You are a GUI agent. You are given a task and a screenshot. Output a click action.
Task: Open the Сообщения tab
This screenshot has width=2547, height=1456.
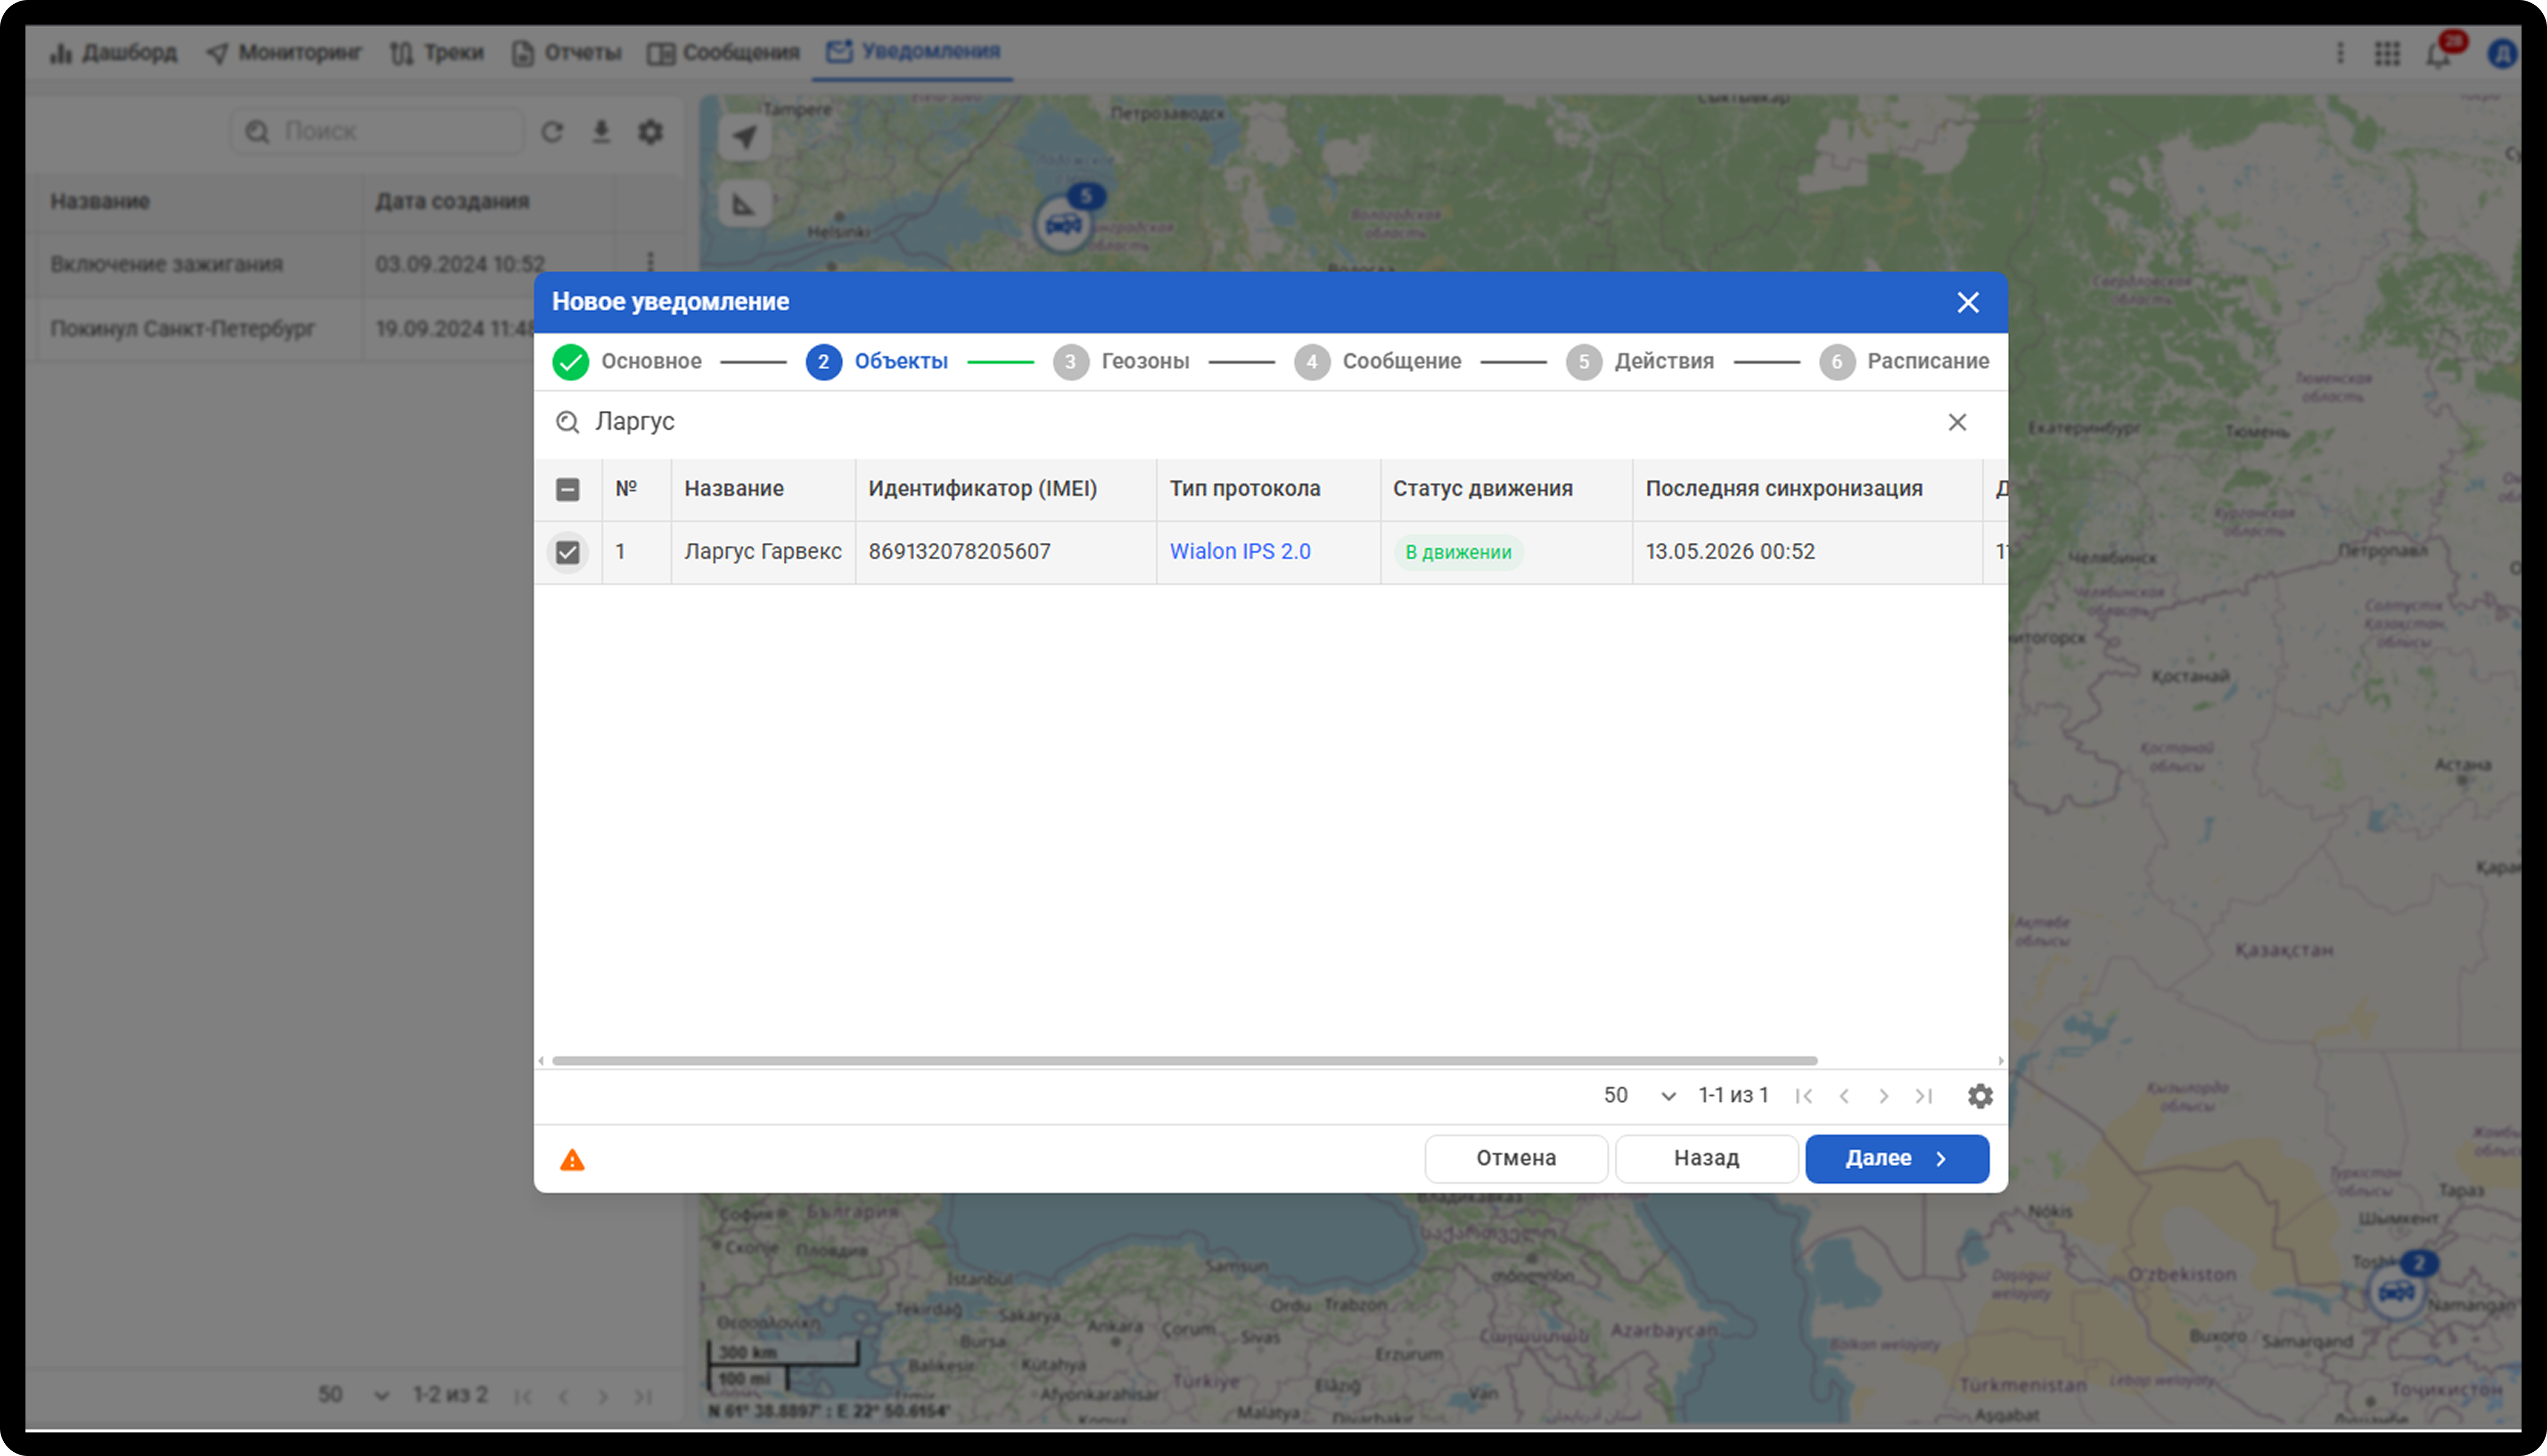pos(723,53)
